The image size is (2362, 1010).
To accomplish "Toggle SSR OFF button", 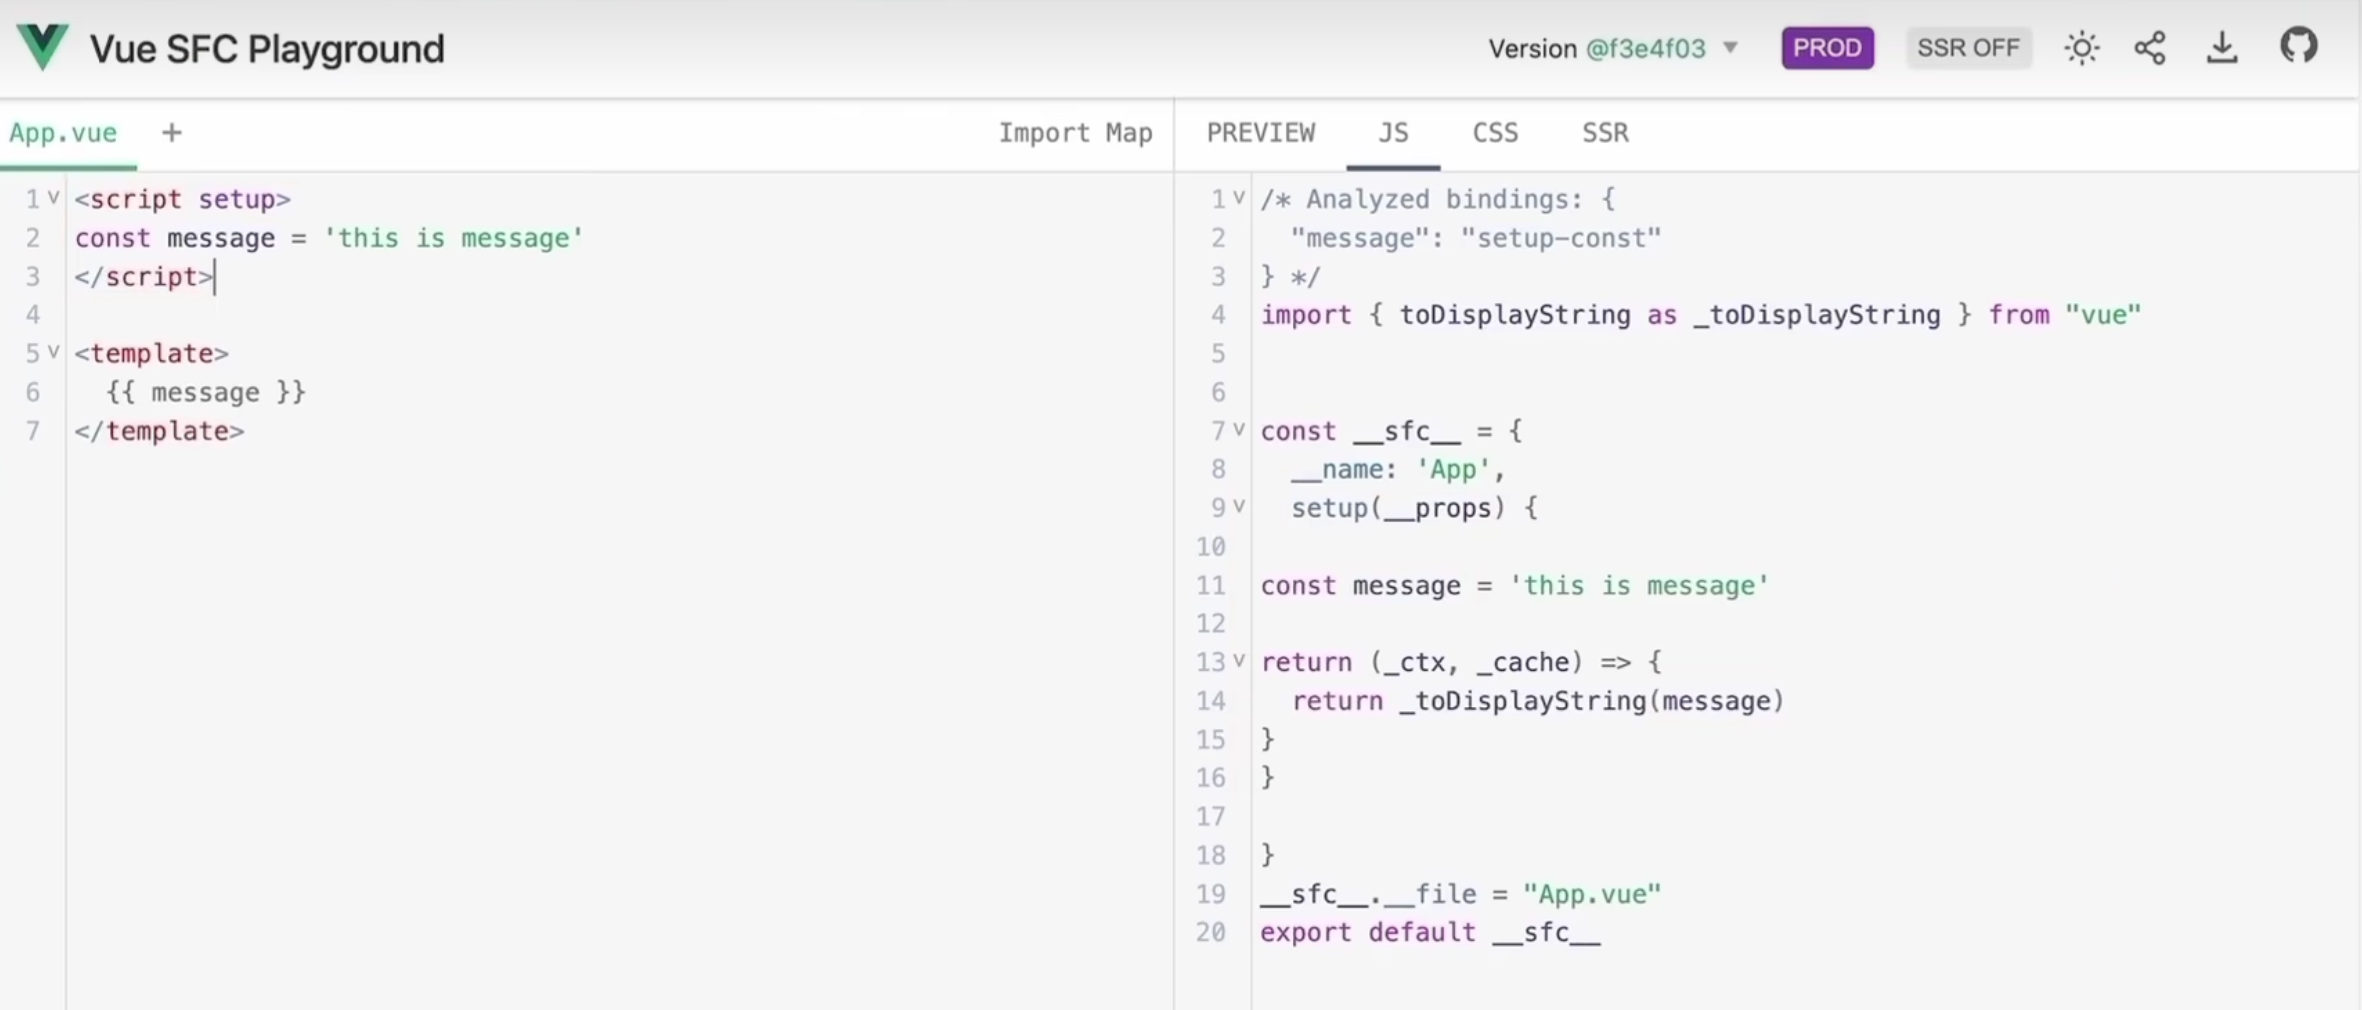I will 1968,48.
